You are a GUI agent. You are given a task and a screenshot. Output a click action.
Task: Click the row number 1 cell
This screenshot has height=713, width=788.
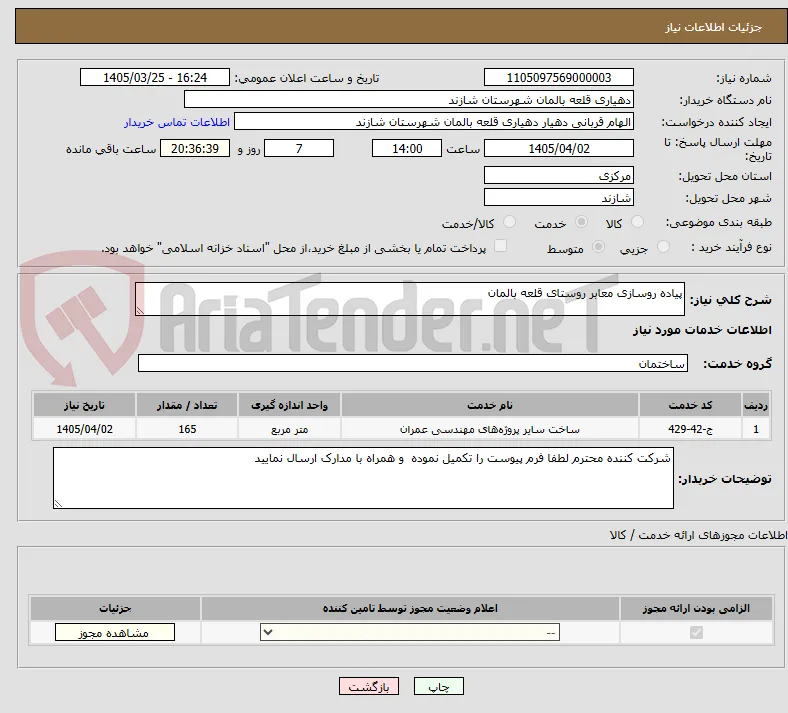pos(756,429)
